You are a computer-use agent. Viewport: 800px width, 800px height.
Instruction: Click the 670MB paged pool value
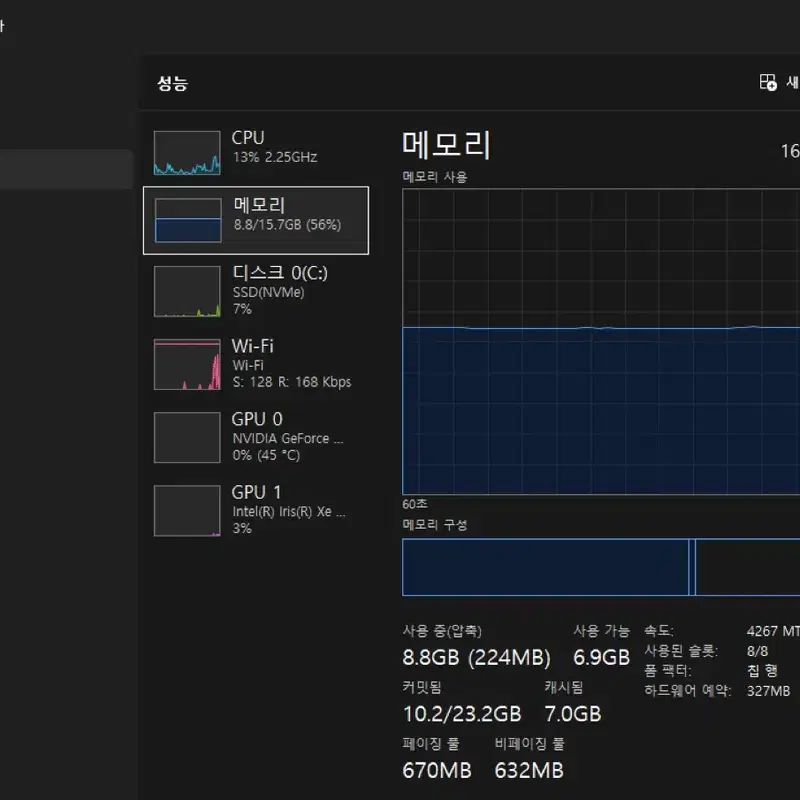pos(437,770)
